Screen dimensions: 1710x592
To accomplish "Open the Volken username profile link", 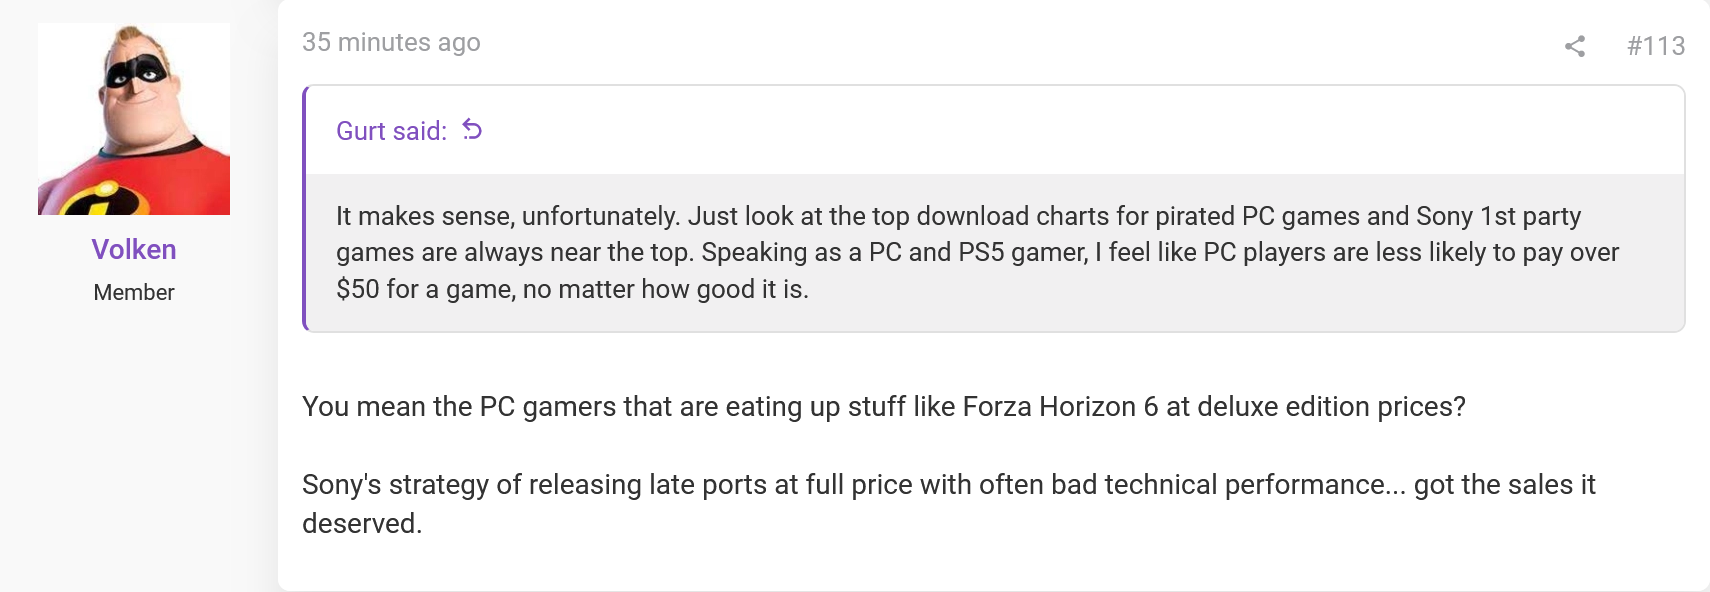I will pos(134,249).
